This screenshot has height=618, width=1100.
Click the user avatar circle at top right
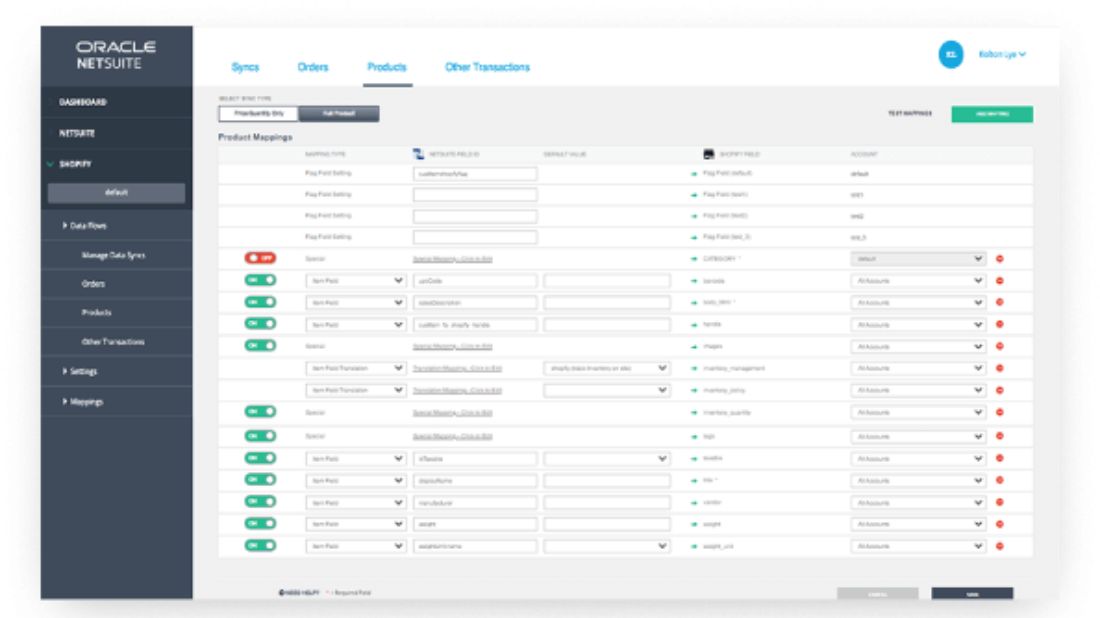pyautogui.click(x=950, y=55)
